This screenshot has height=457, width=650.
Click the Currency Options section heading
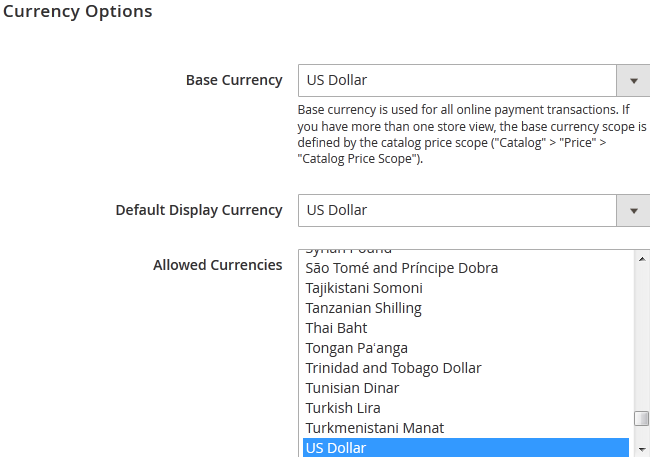pyautogui.click(x=78, y=12)
